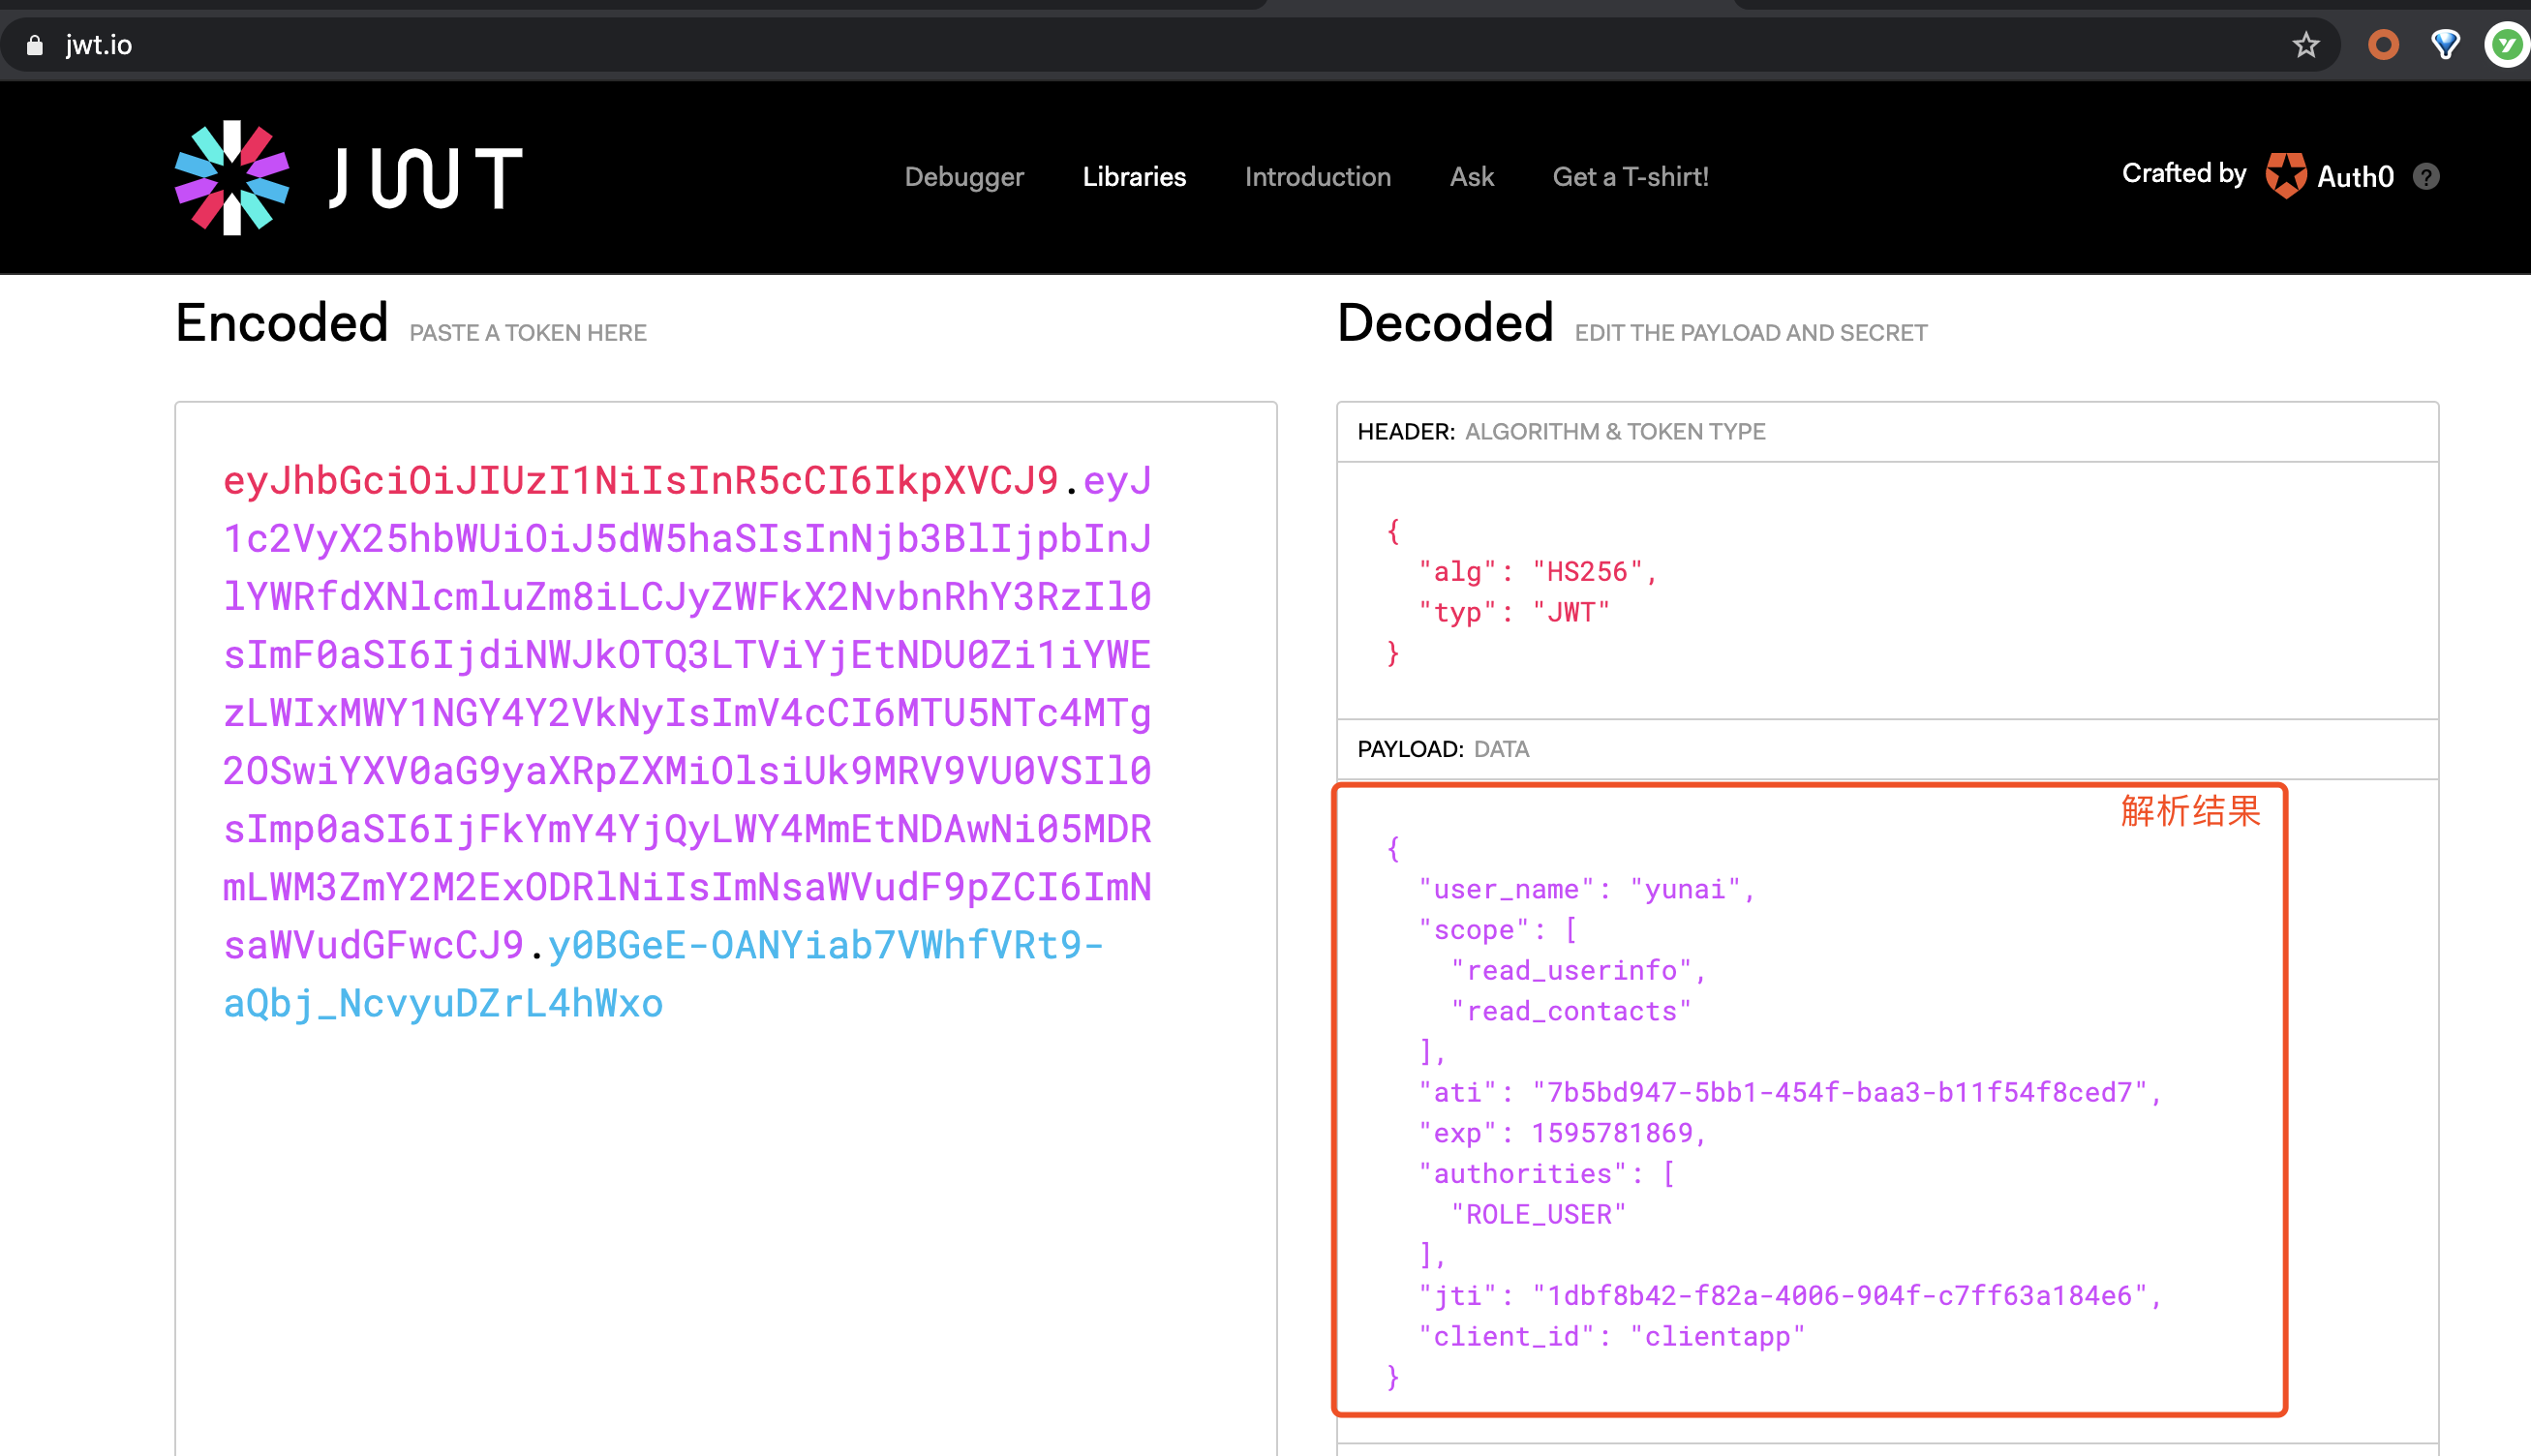
Task: Open the blue Vue devtools-like extension icon
Action: [x=2445, y=45]
